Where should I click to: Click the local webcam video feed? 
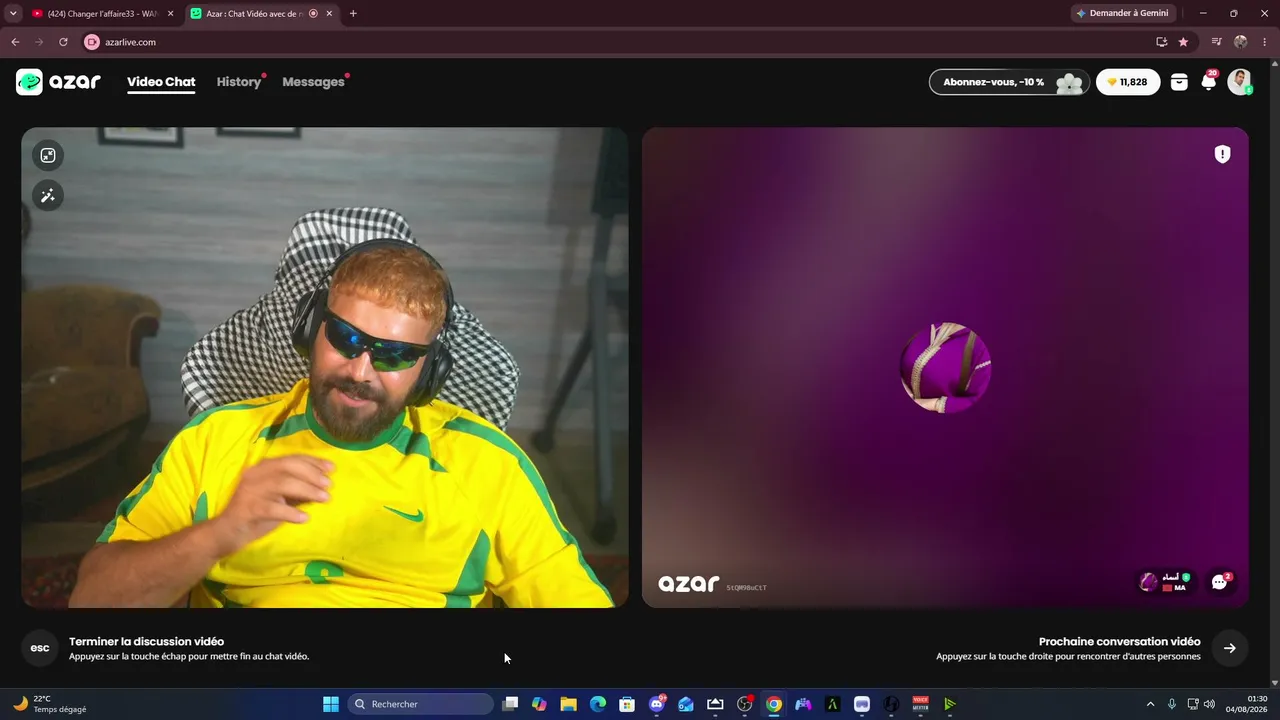point(325,367)
